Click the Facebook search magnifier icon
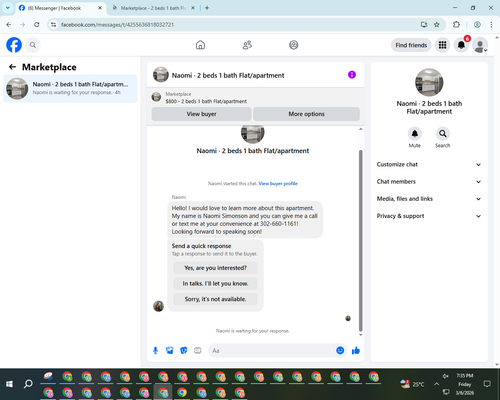 point(33,45)
